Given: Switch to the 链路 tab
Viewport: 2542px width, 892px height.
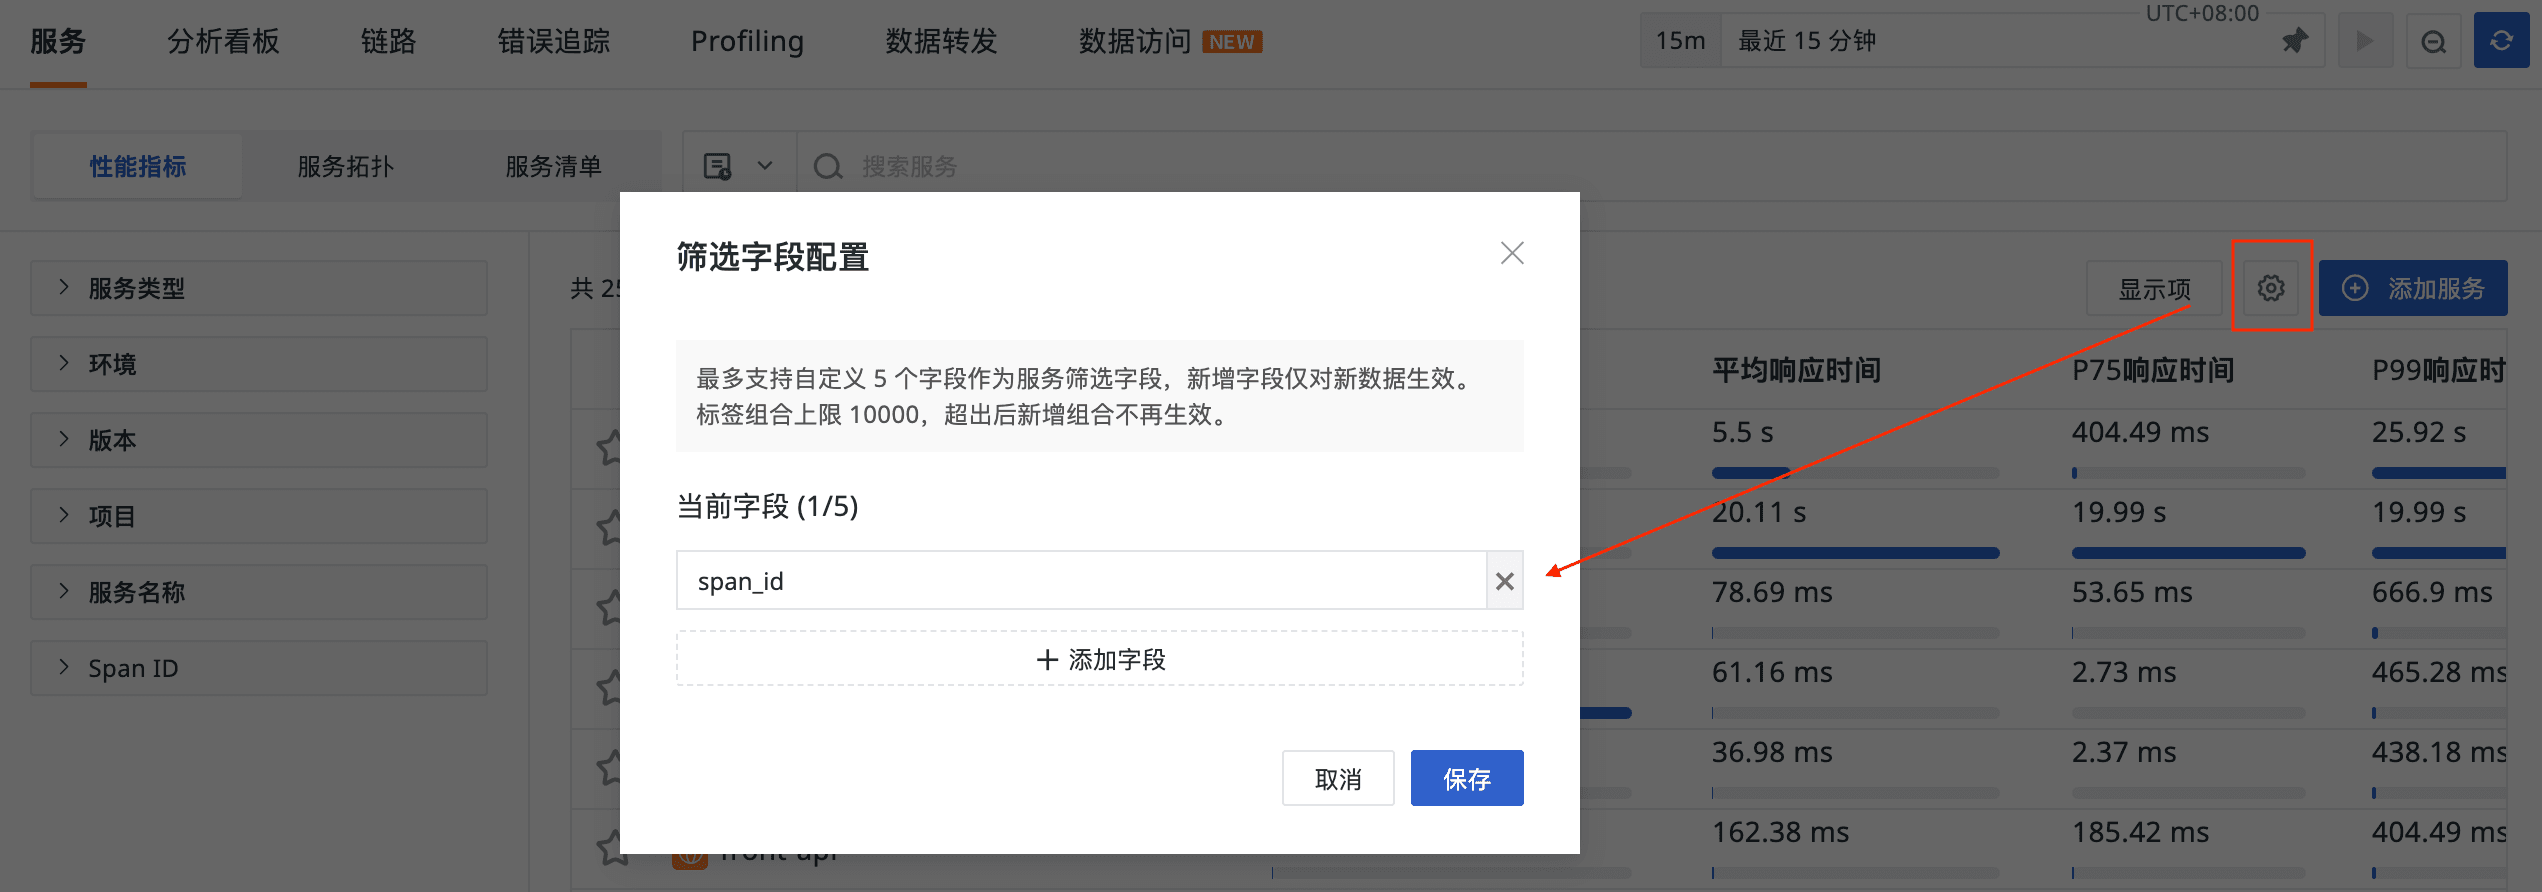Looking at the screenshot, I should pos(388,41).
